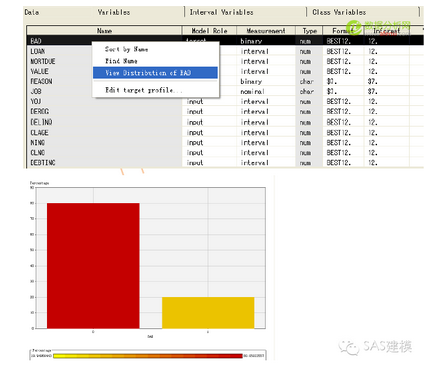Image resolution: width=431 pixels, height=370 pixels.
Task: Select the DEBTINC variable row
Action: click(225, 163)
